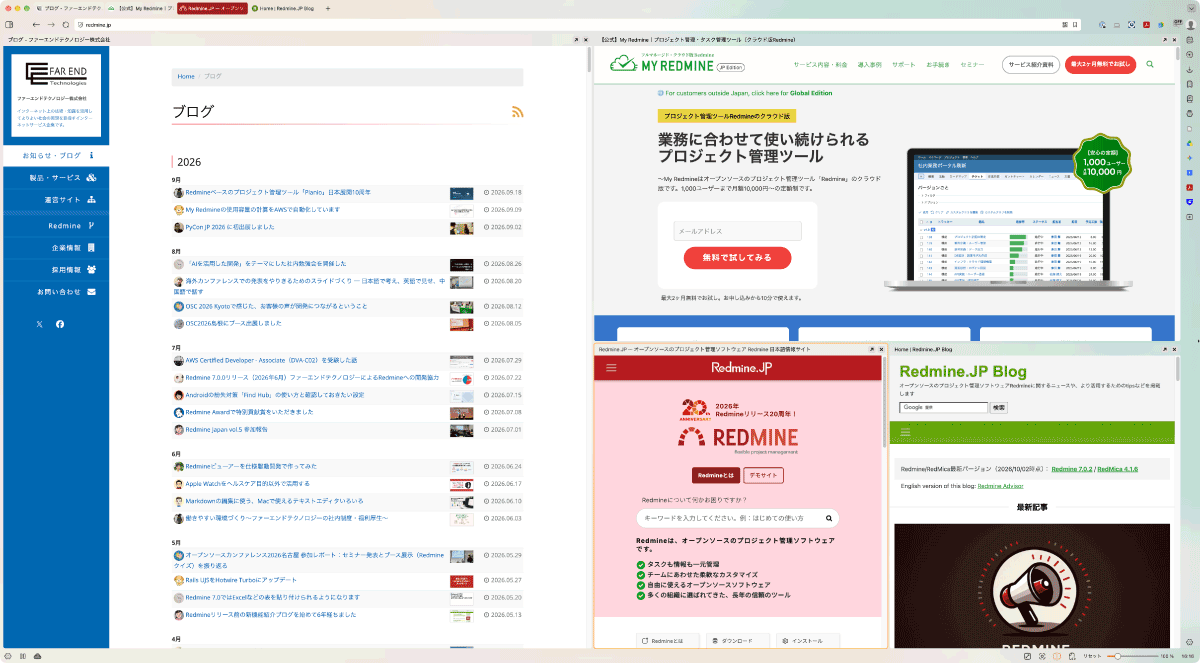
Task: Click the blue shield icon in the right side panel
Action: (1190, 202)
